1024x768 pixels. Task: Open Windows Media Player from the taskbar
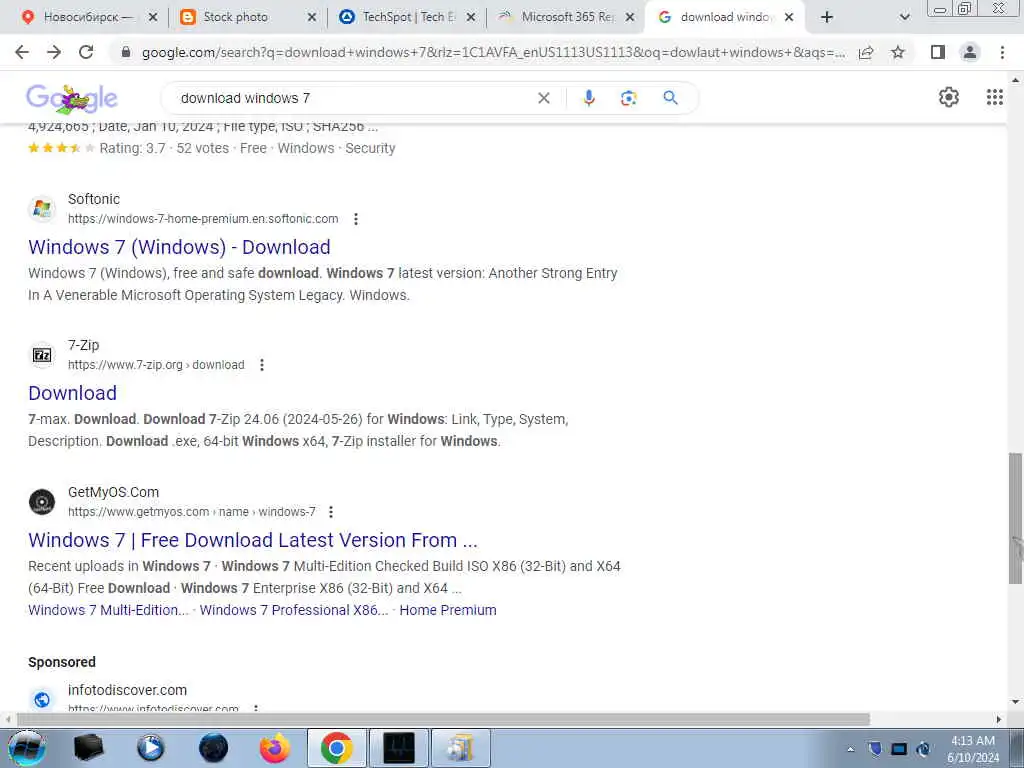pyautogui.click(x=150, y=748)
